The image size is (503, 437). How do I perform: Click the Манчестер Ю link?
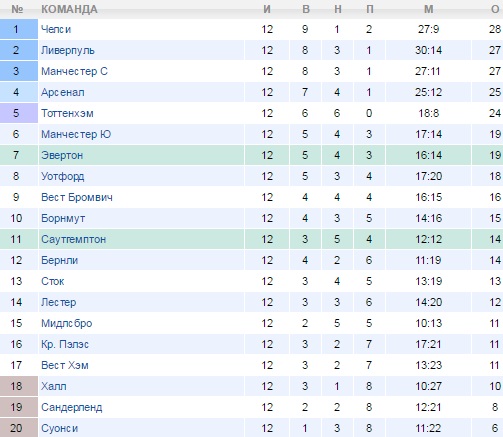[x=76, y=134]
